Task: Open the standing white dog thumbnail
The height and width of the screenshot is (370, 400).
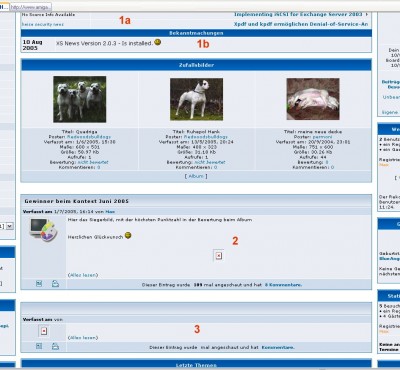Action: [196, 99]
